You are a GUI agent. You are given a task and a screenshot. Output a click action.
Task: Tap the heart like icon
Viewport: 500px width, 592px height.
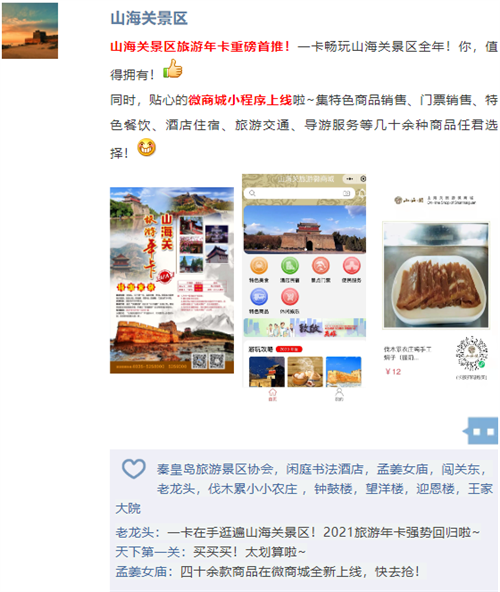(134, 469)
